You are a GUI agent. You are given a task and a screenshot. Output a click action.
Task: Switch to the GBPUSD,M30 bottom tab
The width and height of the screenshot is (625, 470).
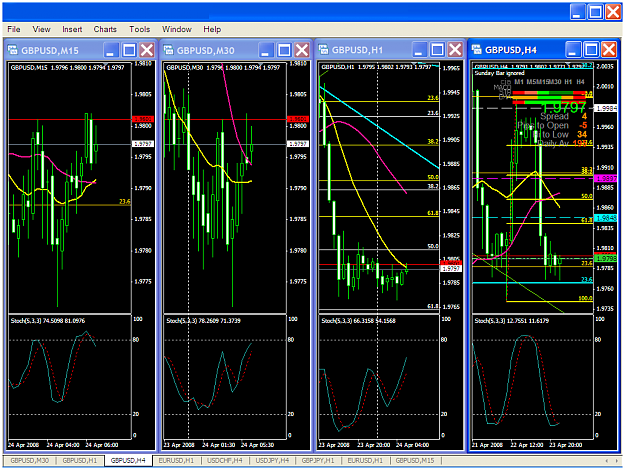click(29, 460)
